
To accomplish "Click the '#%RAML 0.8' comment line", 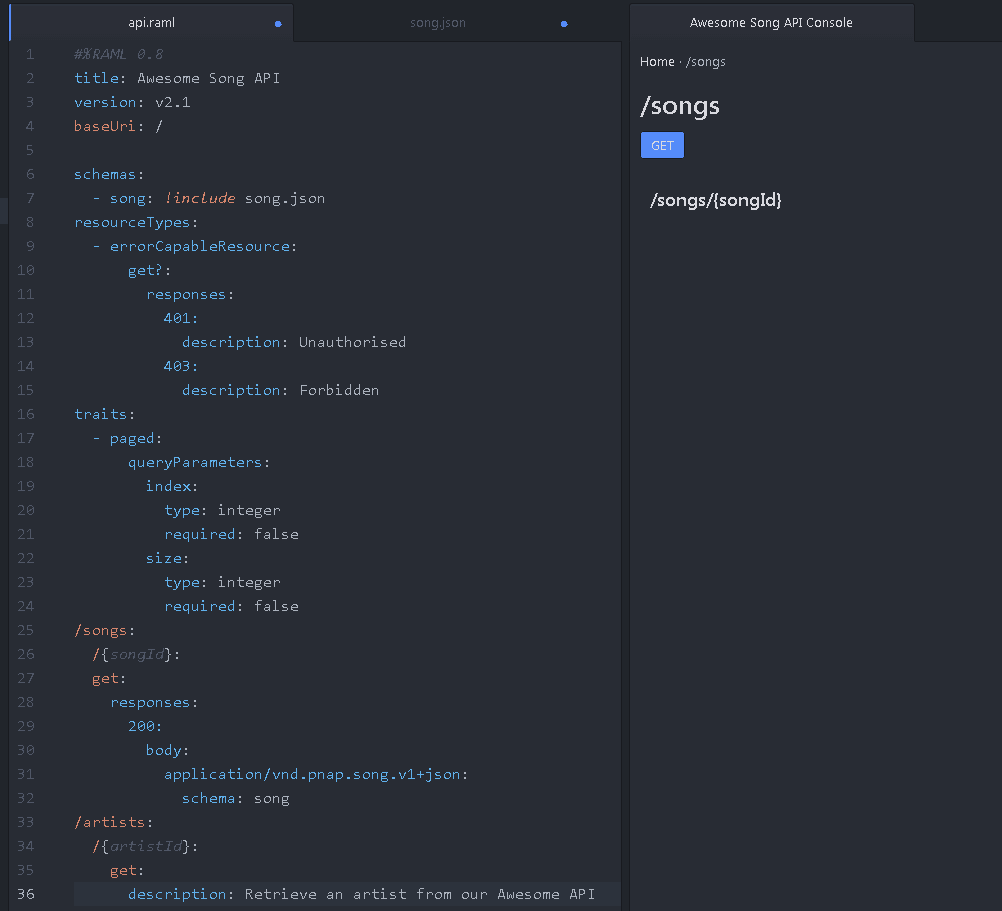I will 119,54.
